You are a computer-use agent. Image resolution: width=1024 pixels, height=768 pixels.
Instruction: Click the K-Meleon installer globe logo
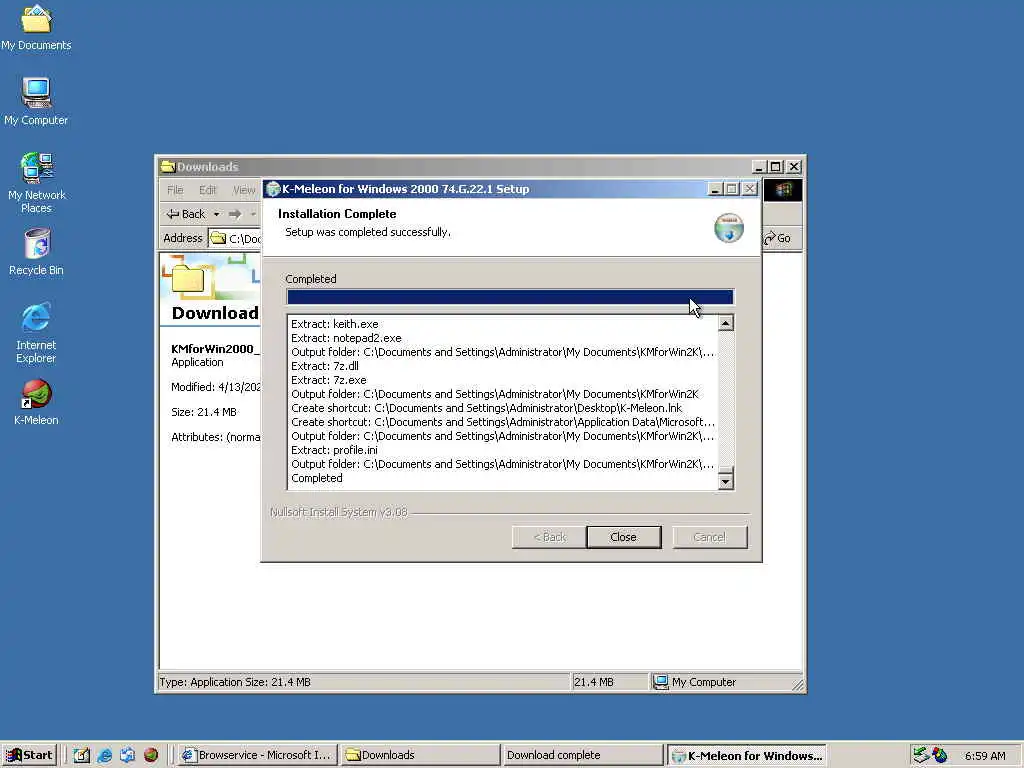click(729, 228)
